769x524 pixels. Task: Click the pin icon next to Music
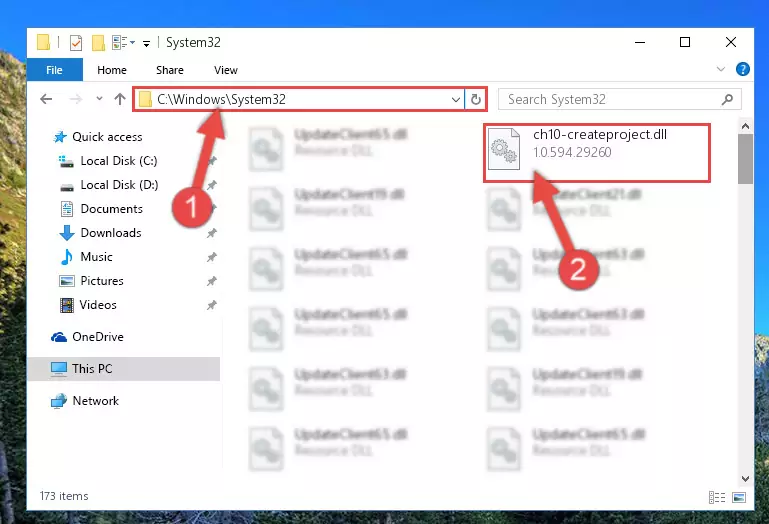coord(211,257)
